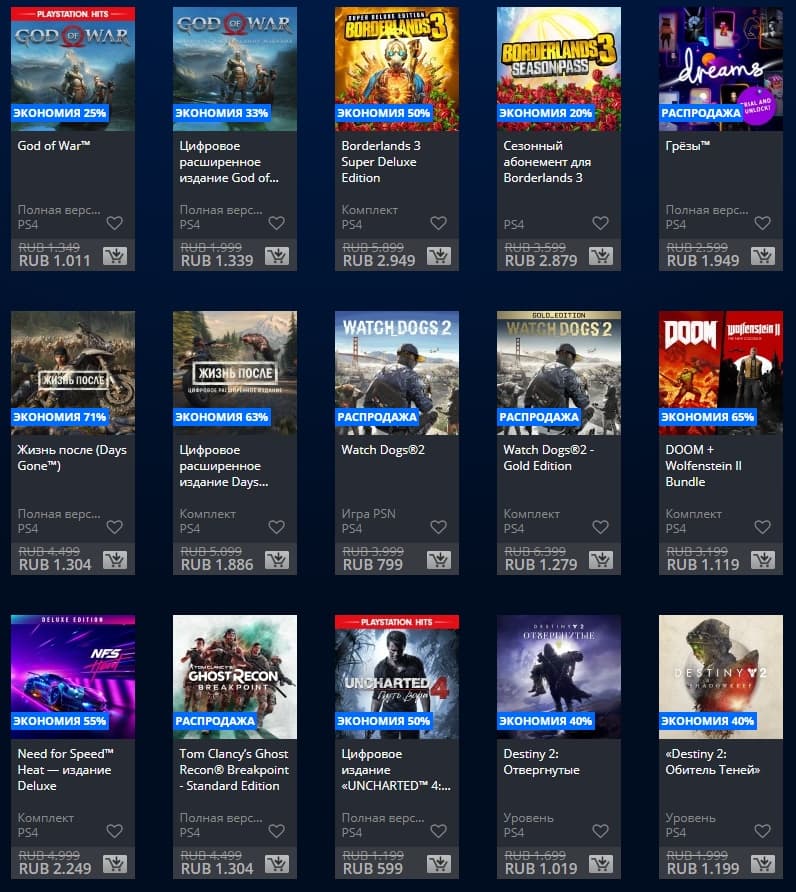Click the 'ЭКОНОМИЯ 65%' discount badge
The width and height of the screenshot is (796, 892).
pos(707,417)
